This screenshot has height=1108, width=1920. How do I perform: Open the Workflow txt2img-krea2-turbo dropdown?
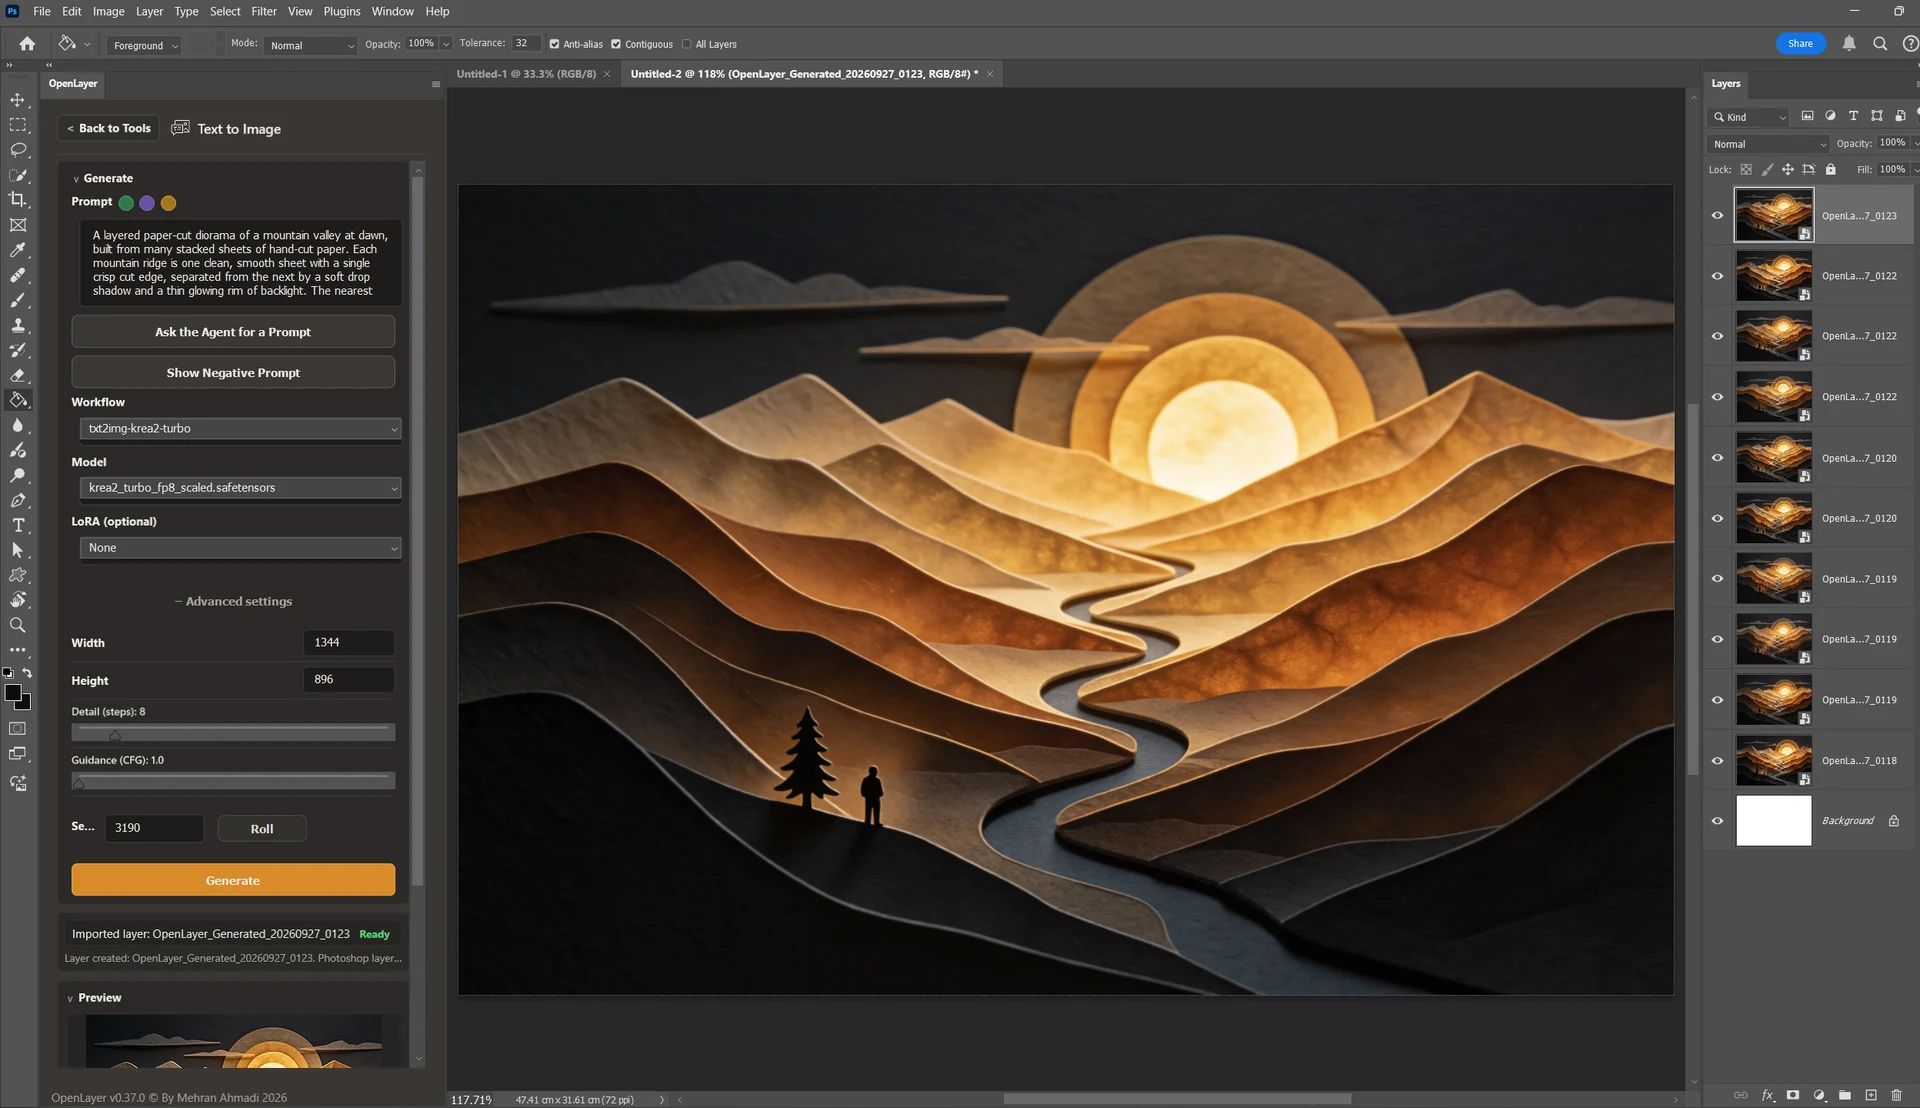click(x=240, y=429)
